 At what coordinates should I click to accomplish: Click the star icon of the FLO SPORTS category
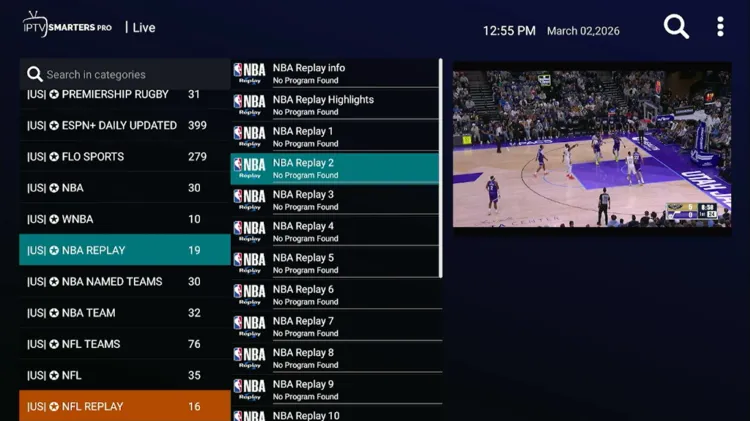pos(54,156)
